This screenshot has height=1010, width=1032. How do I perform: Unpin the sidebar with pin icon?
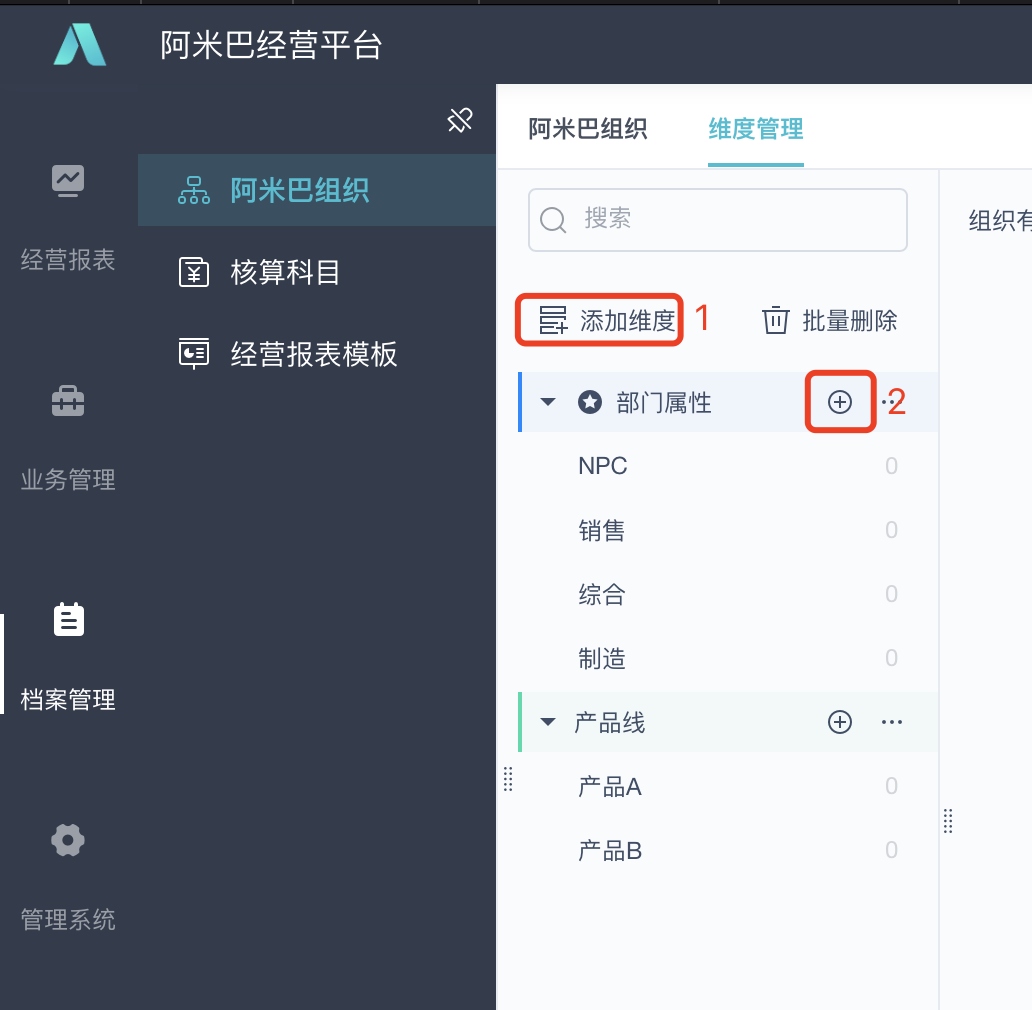point(459,122)
